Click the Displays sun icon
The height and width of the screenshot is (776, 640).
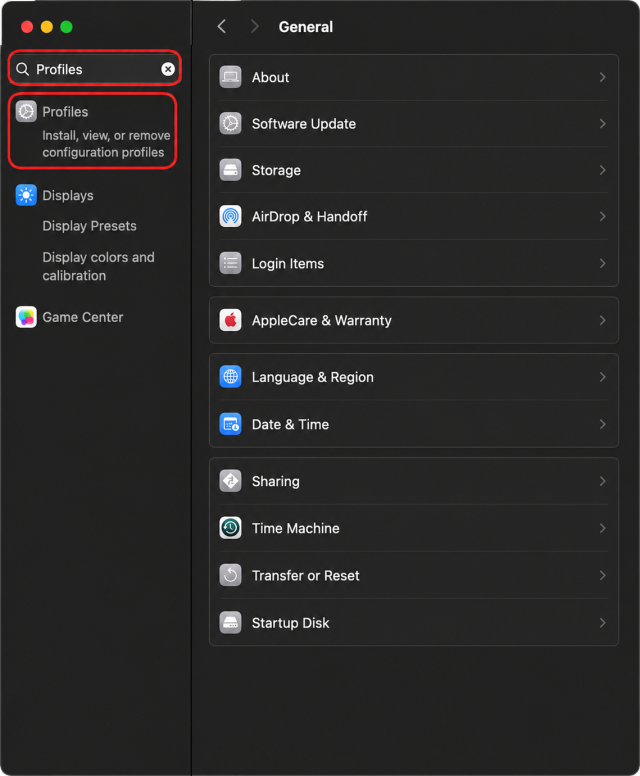point(26,195)
